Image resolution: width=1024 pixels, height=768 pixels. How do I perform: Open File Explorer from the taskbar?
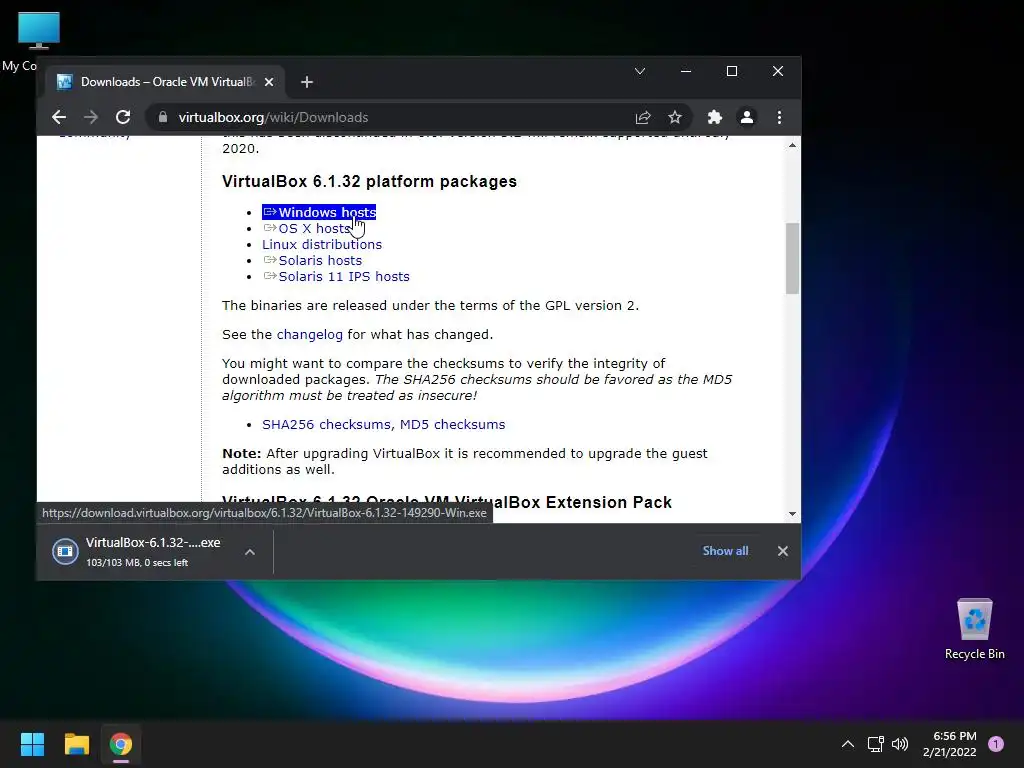tap(76, 744)
